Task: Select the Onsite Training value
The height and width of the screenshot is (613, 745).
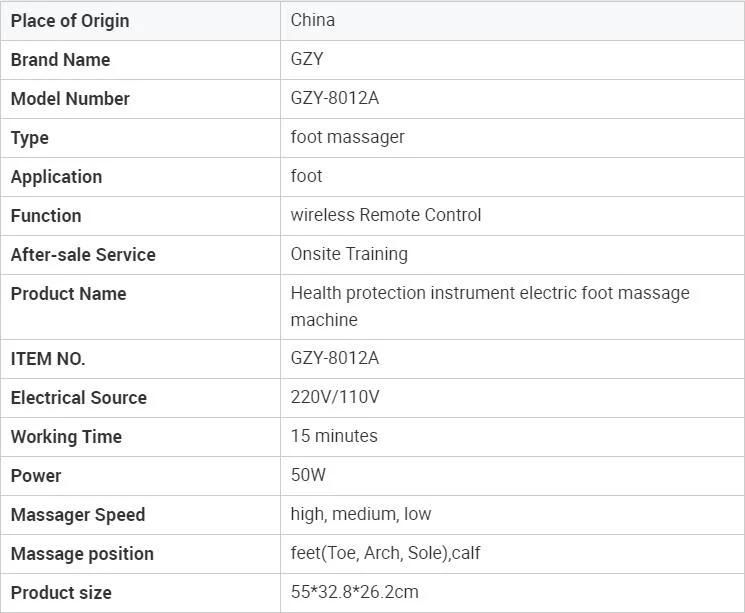Action: point(349,254)
